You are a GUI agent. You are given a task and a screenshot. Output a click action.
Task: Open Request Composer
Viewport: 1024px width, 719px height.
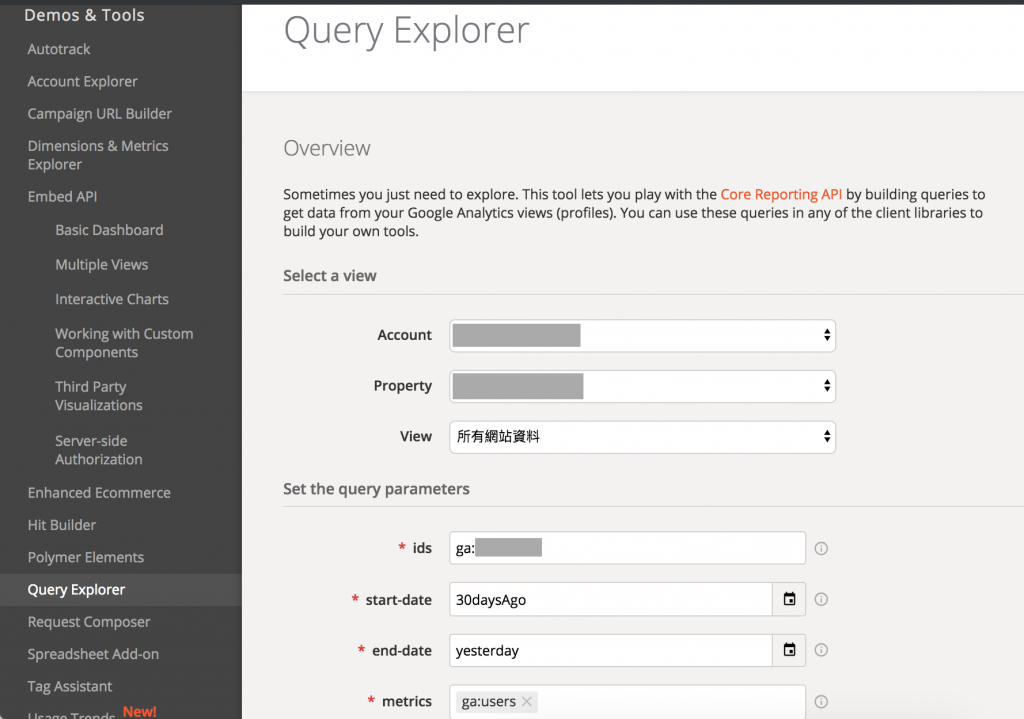point(89,622)
